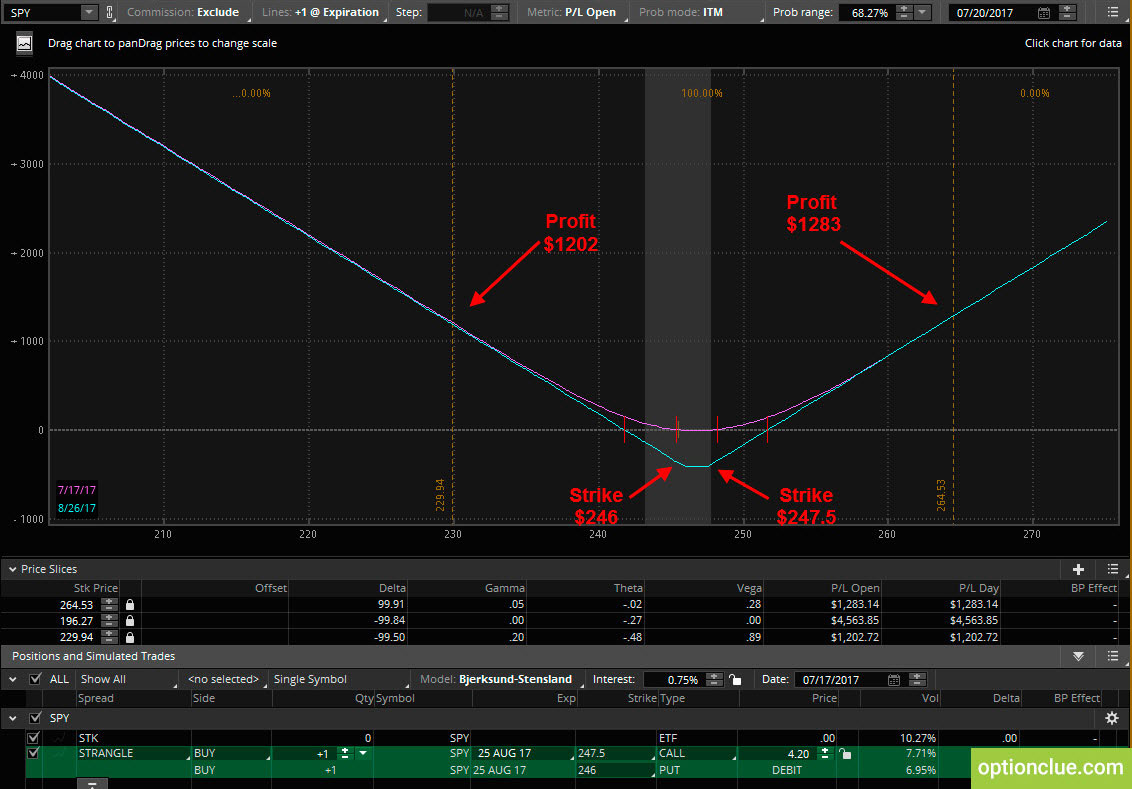Toggle the lock on the 229.94 slice
Screen dimensions: 1132x789
click(130, 637)
